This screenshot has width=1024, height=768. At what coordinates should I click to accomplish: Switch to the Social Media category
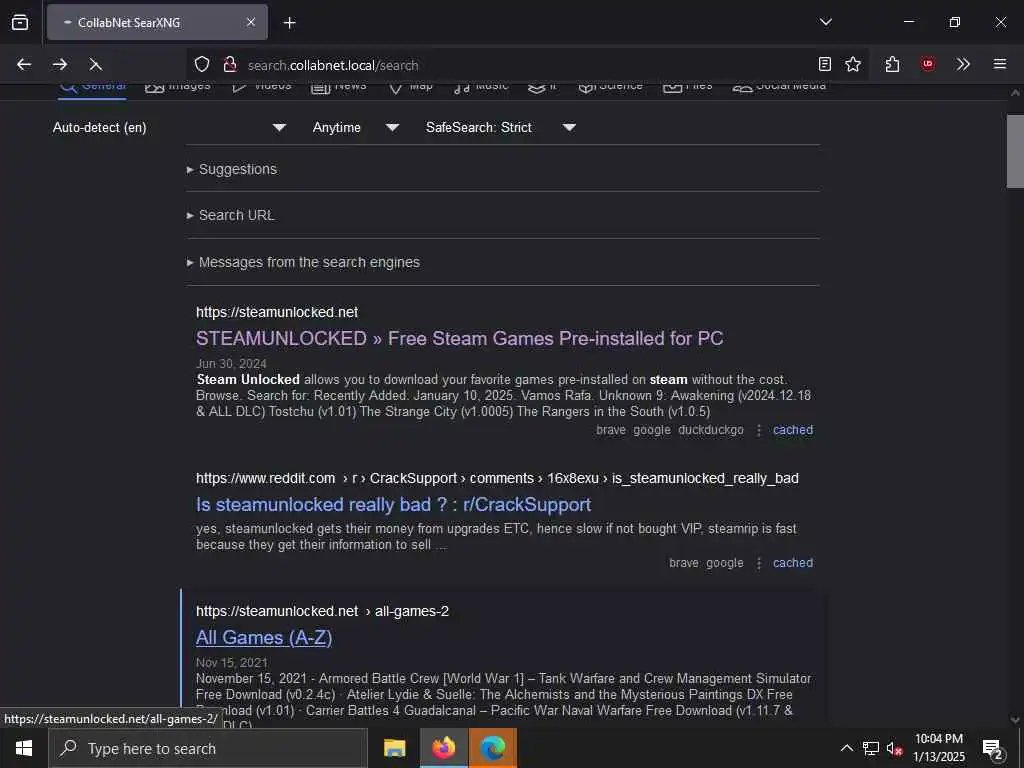pos(779,87)
